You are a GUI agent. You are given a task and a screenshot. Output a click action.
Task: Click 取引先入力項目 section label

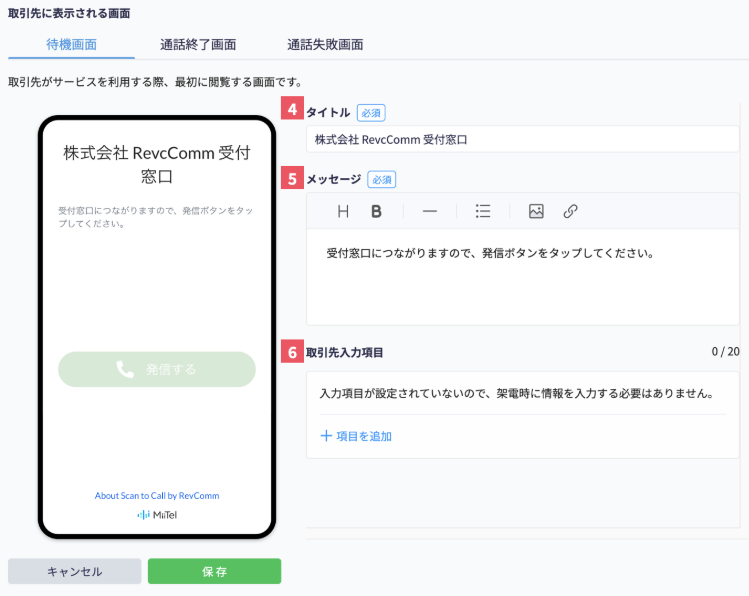(x=344, y=352)
